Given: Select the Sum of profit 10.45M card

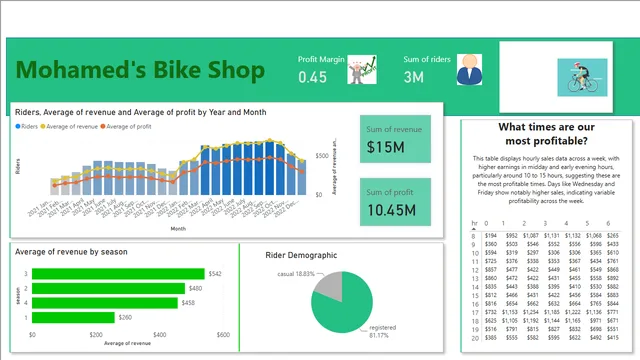Looking at the screenshot, I should 395,202.
